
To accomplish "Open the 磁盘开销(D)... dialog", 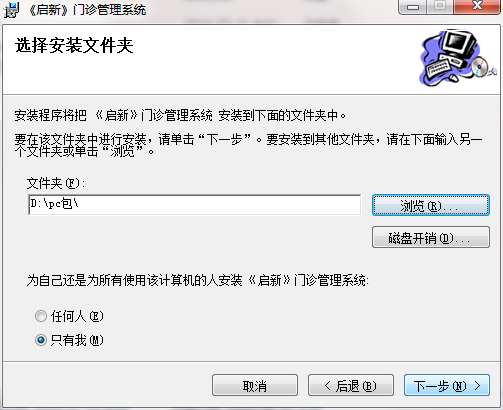I will click(x=431, y=237).
